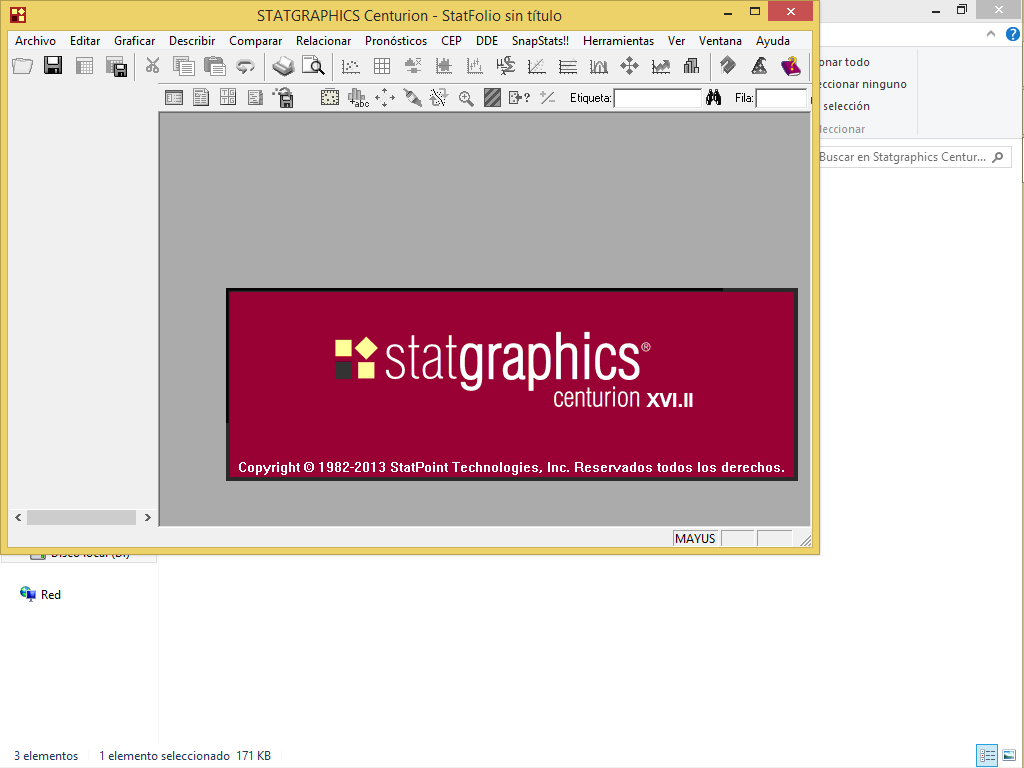Click the '3 elementos' status bar text
This screenshot has height=768, width=1024.
click(46, 756)
